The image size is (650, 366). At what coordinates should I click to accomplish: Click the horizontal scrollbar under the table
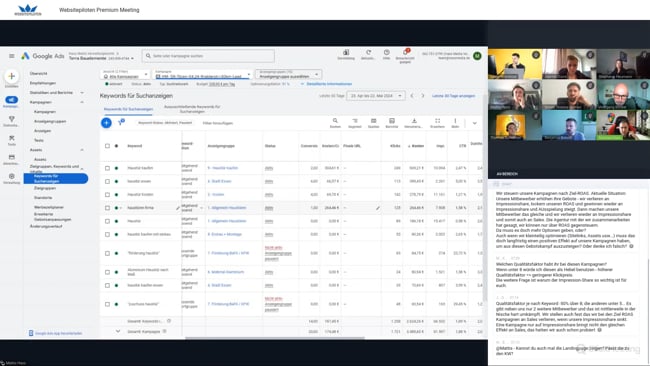pyautogui.click(x=275, y=338)
